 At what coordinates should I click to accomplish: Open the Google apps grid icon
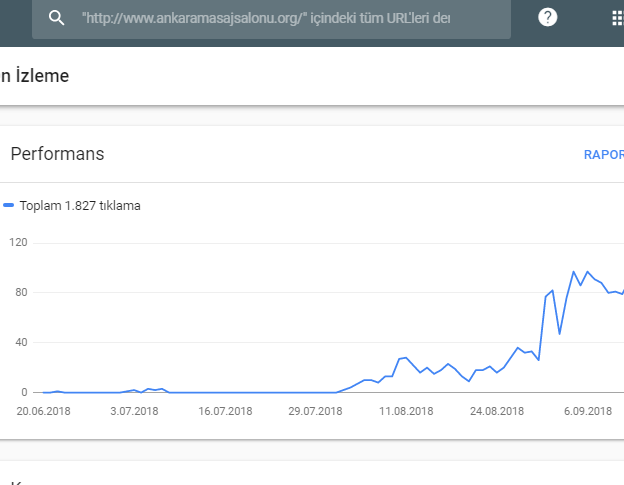(618, 18)
